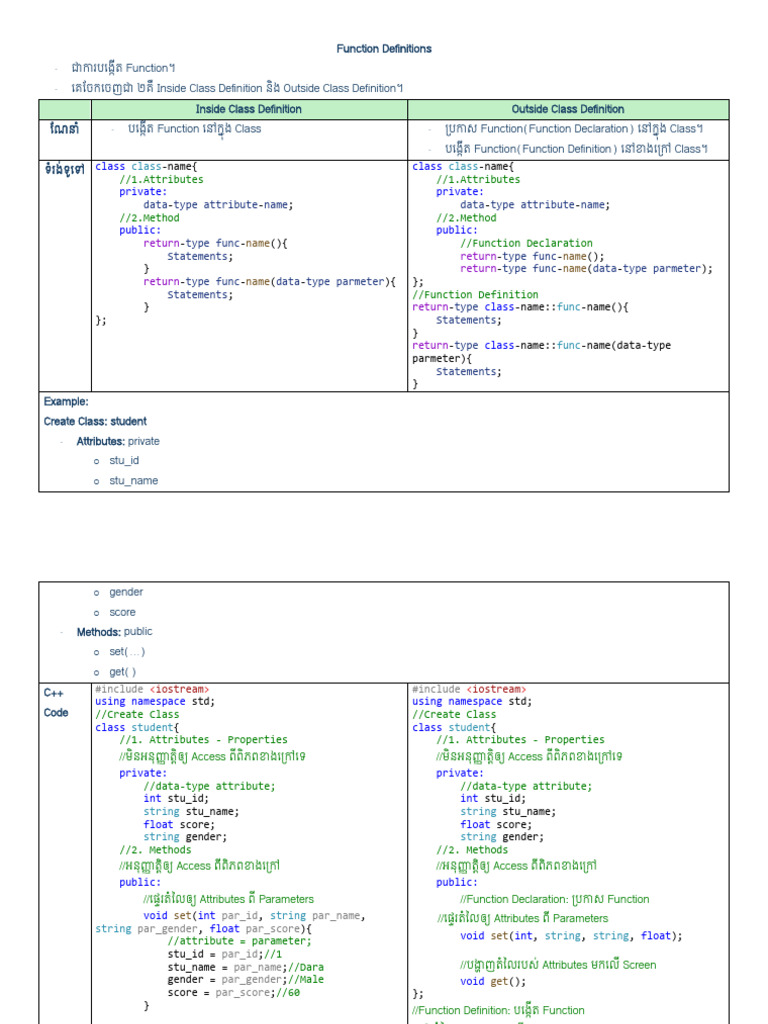Screen dimensions: 768x1024
Task: Click the 'return-type func-name(){' definition line
Action: [x=216, y=243]
